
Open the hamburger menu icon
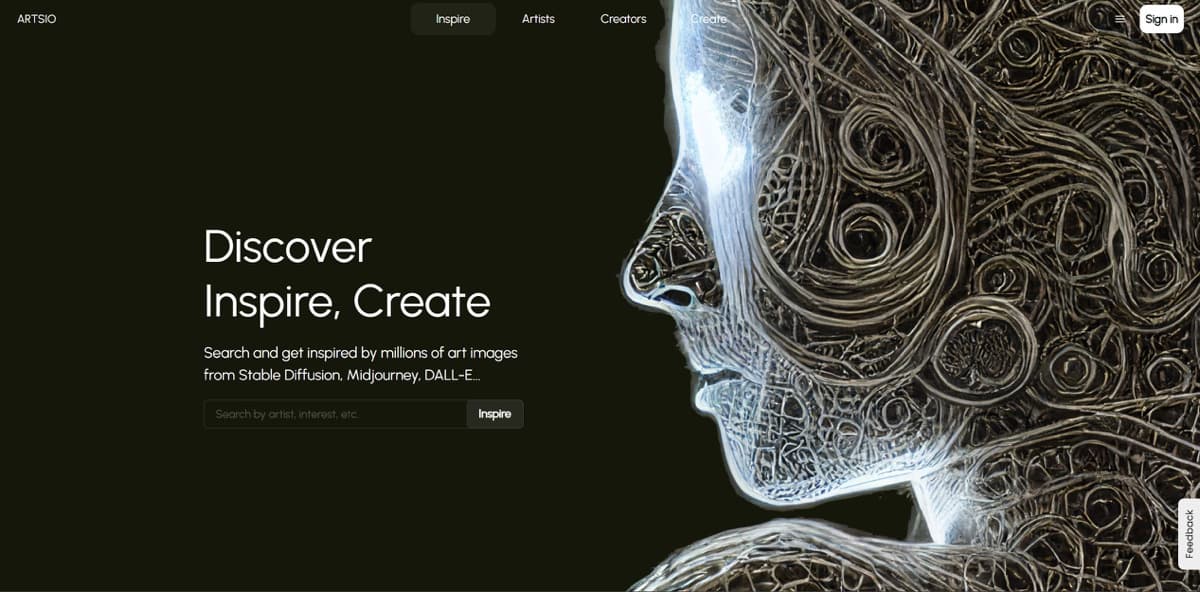click(1120, 19)
